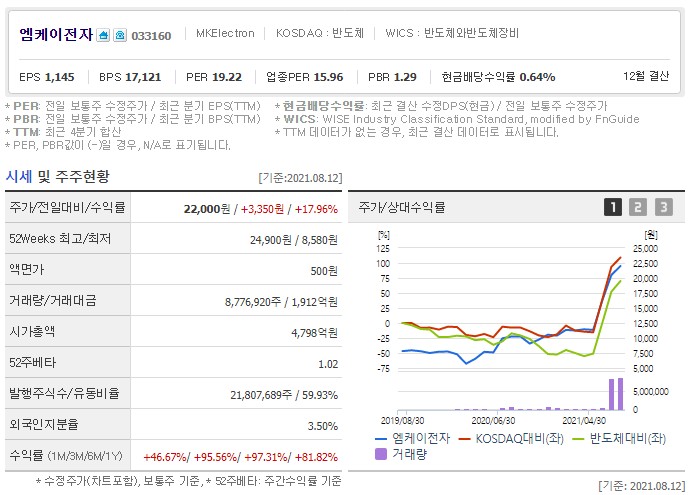Viewport: 690px width, 495px height.
Task: Click 시세 및 주주현황 section heading
Action: coord(58,176)
